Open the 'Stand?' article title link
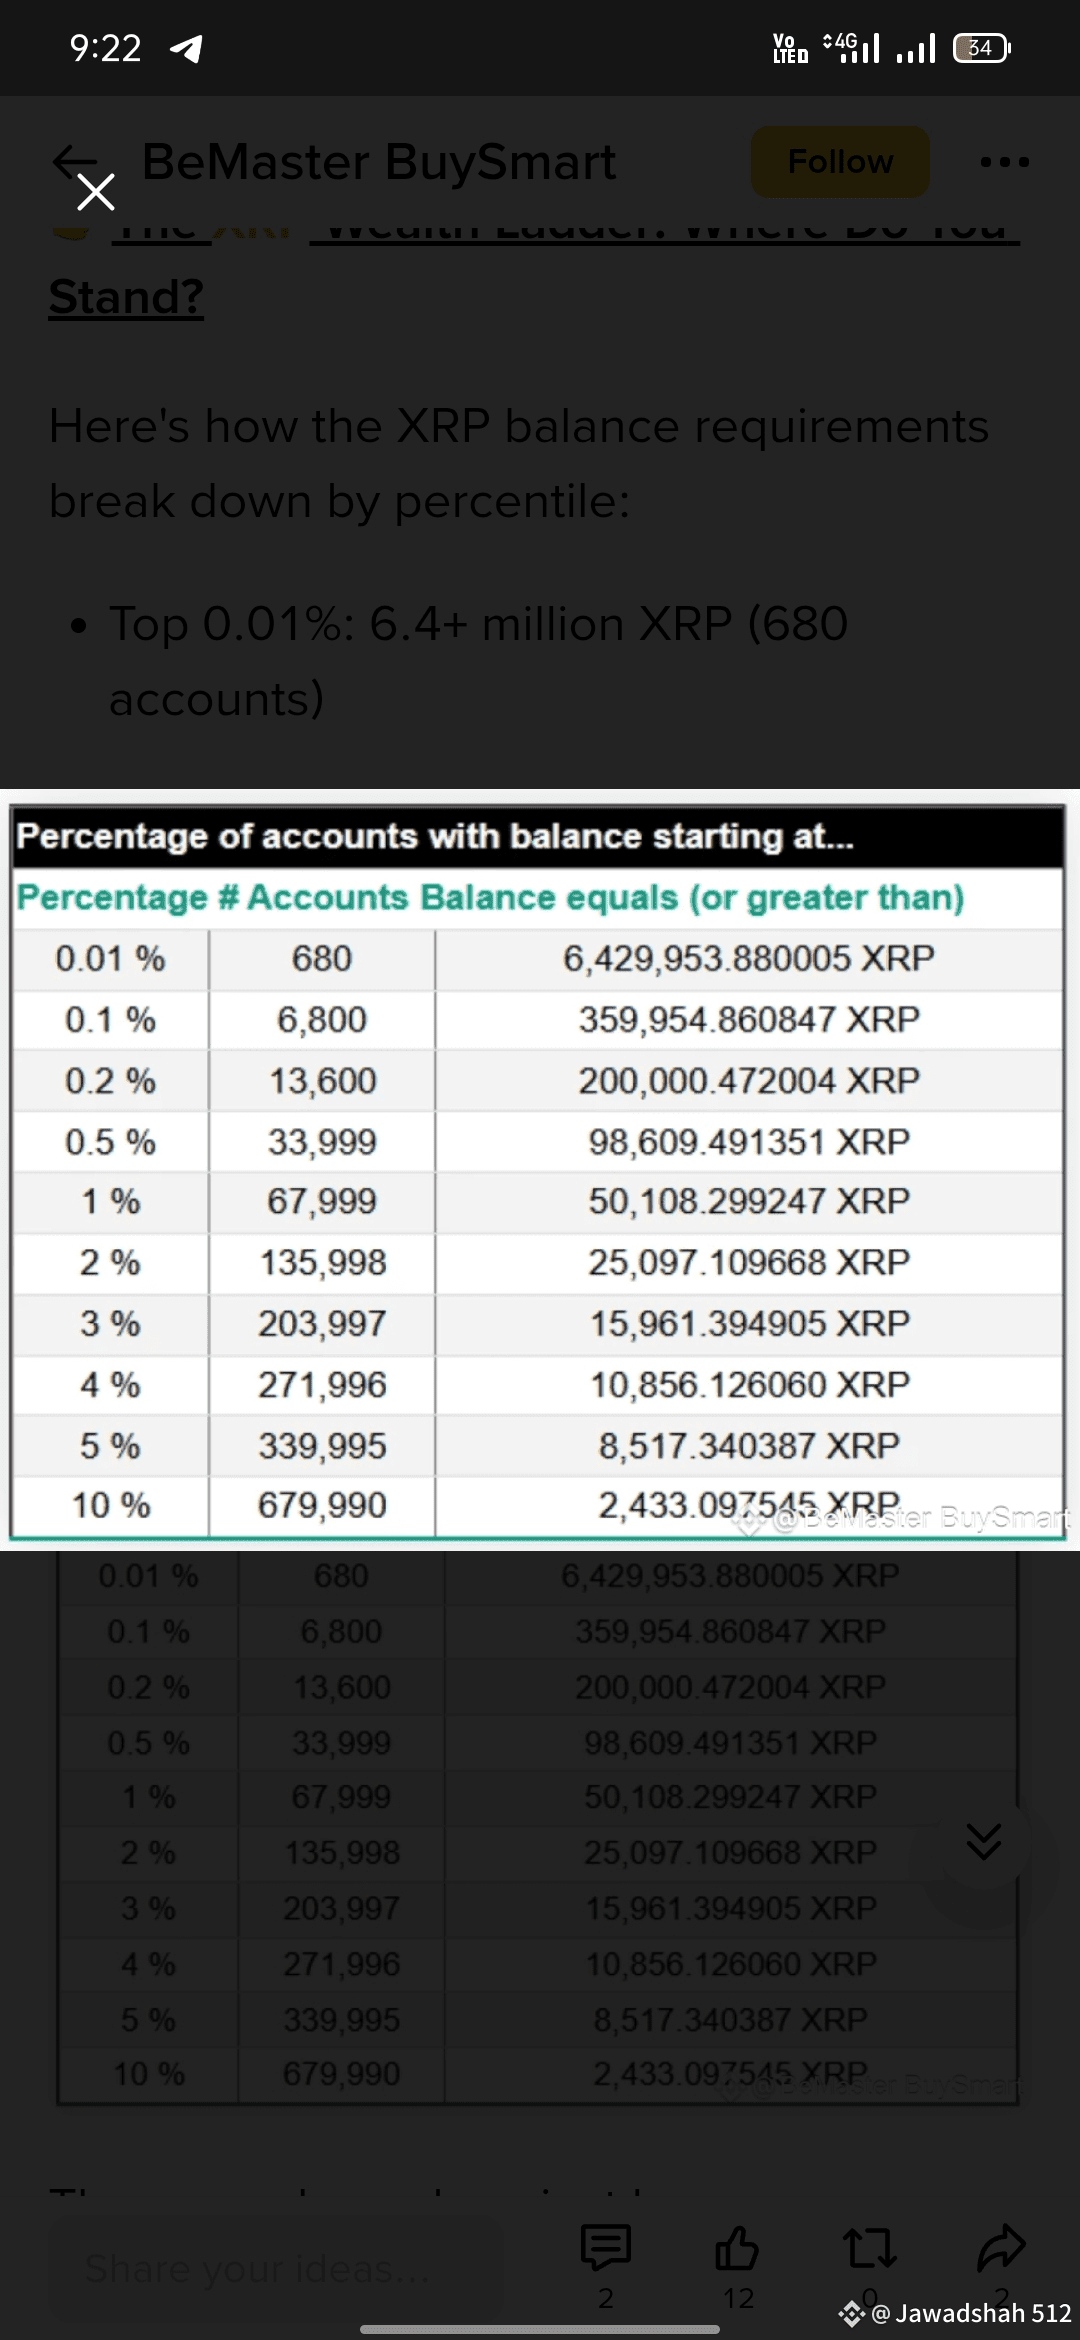This screenshot has height=2340, width=1080. tap(126, 297)
